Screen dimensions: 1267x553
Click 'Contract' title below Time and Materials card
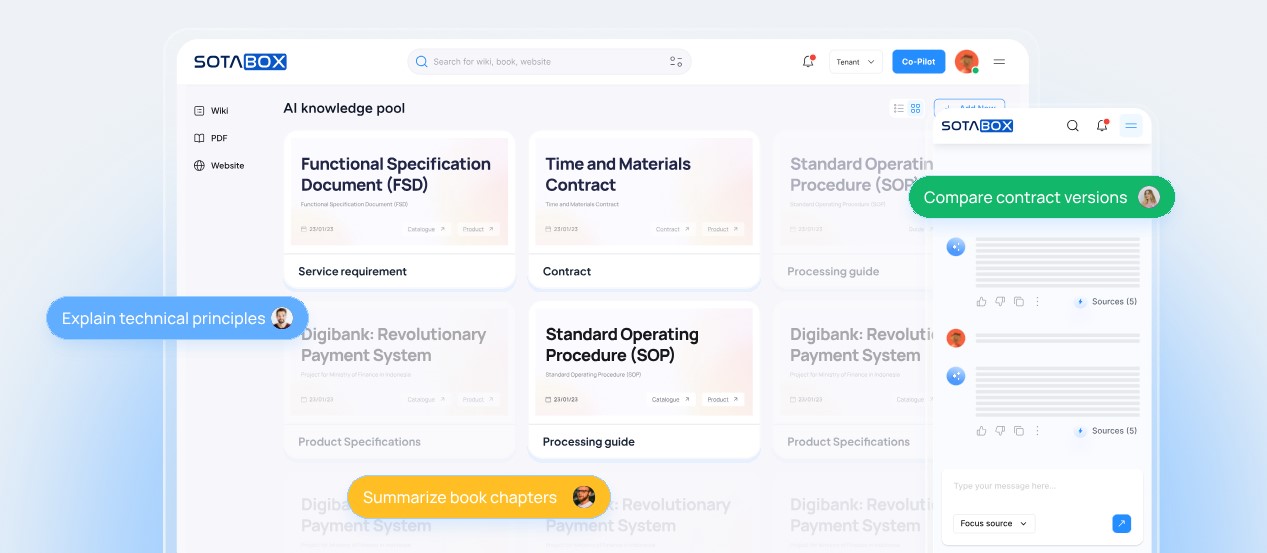(x=567, y=271)
